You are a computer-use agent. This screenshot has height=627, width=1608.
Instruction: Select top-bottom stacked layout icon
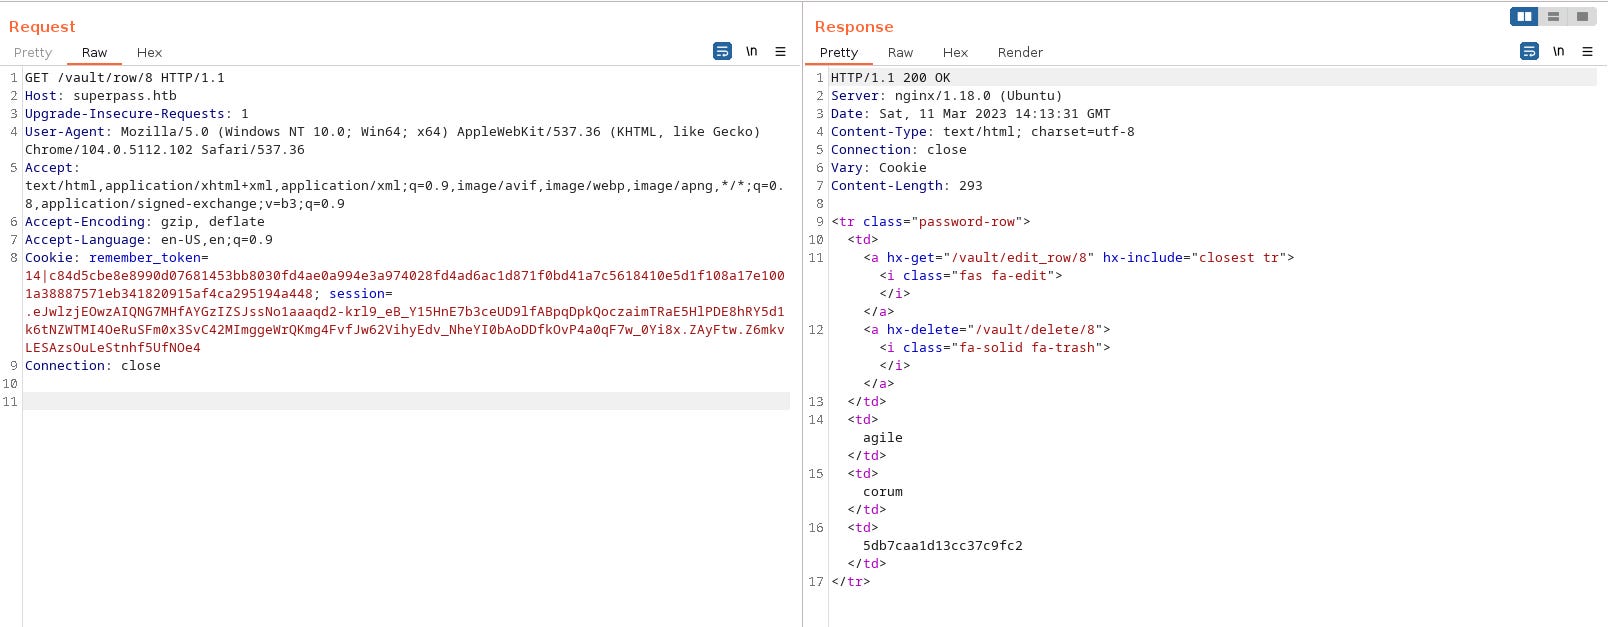1553,16
